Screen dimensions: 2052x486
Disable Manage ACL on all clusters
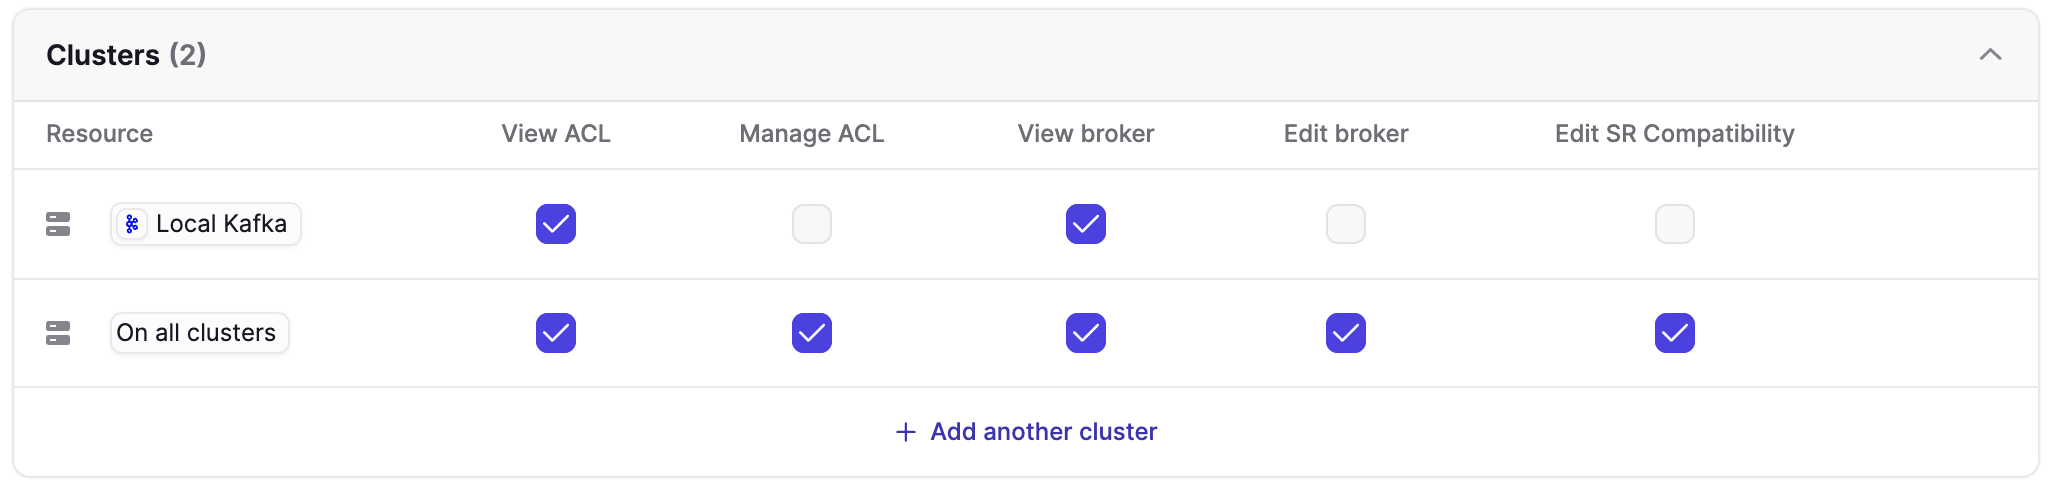(x=812, y=333)
